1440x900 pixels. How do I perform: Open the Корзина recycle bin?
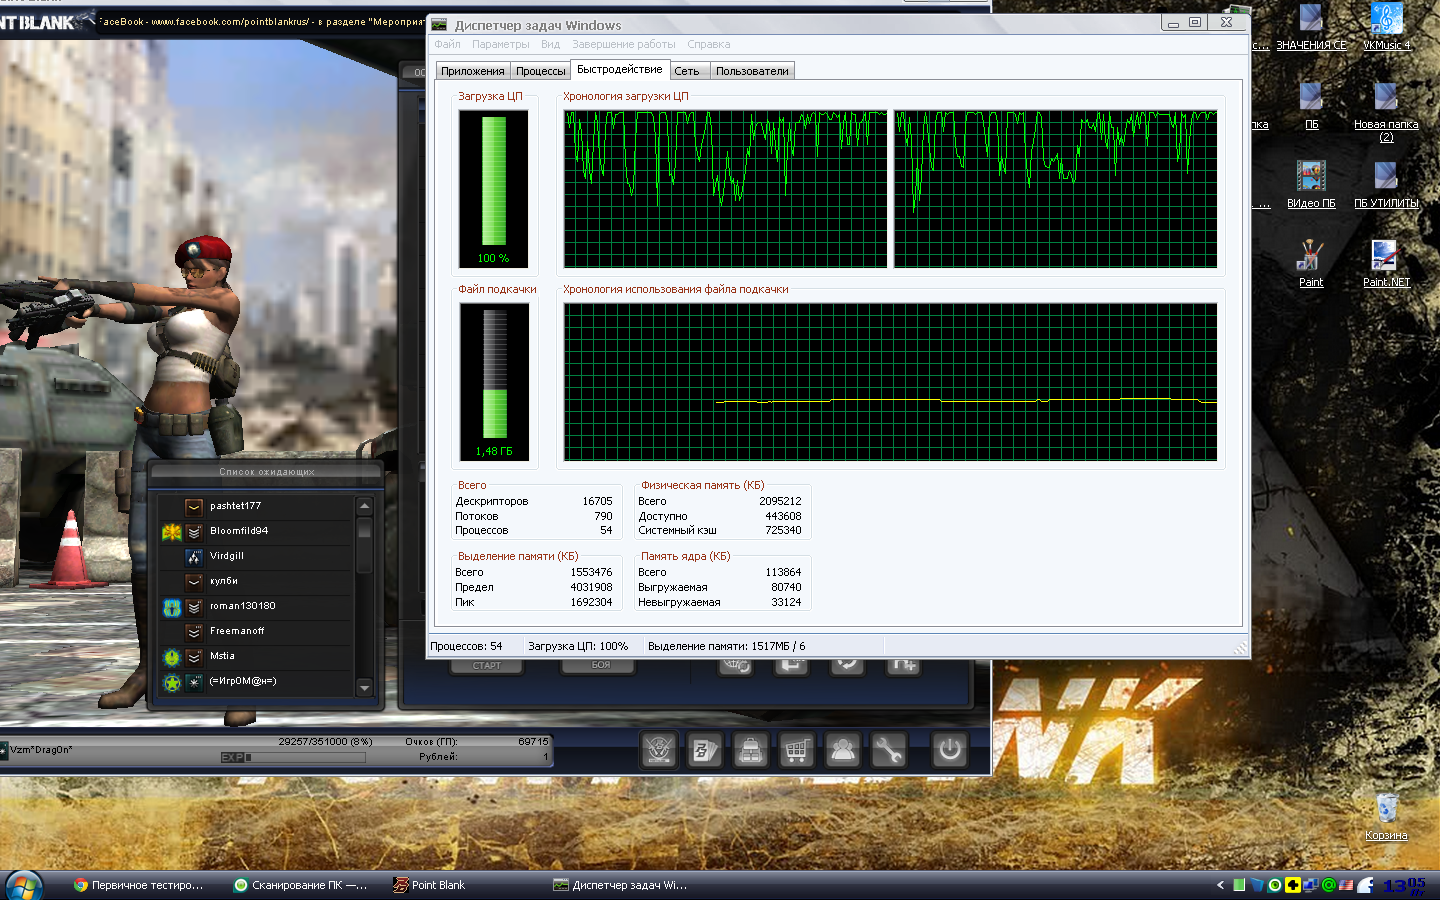[1386, 817]
